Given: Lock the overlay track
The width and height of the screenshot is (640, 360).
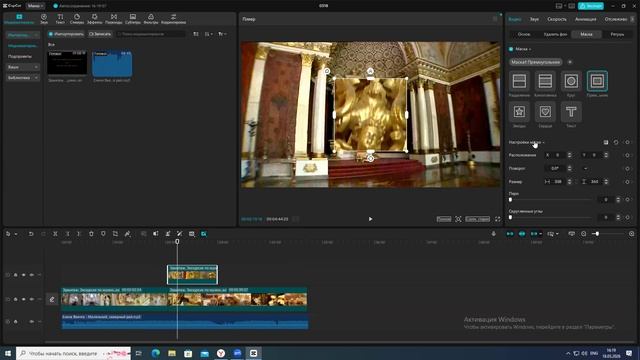Looking at the screenshot, I should click(16, 275).
